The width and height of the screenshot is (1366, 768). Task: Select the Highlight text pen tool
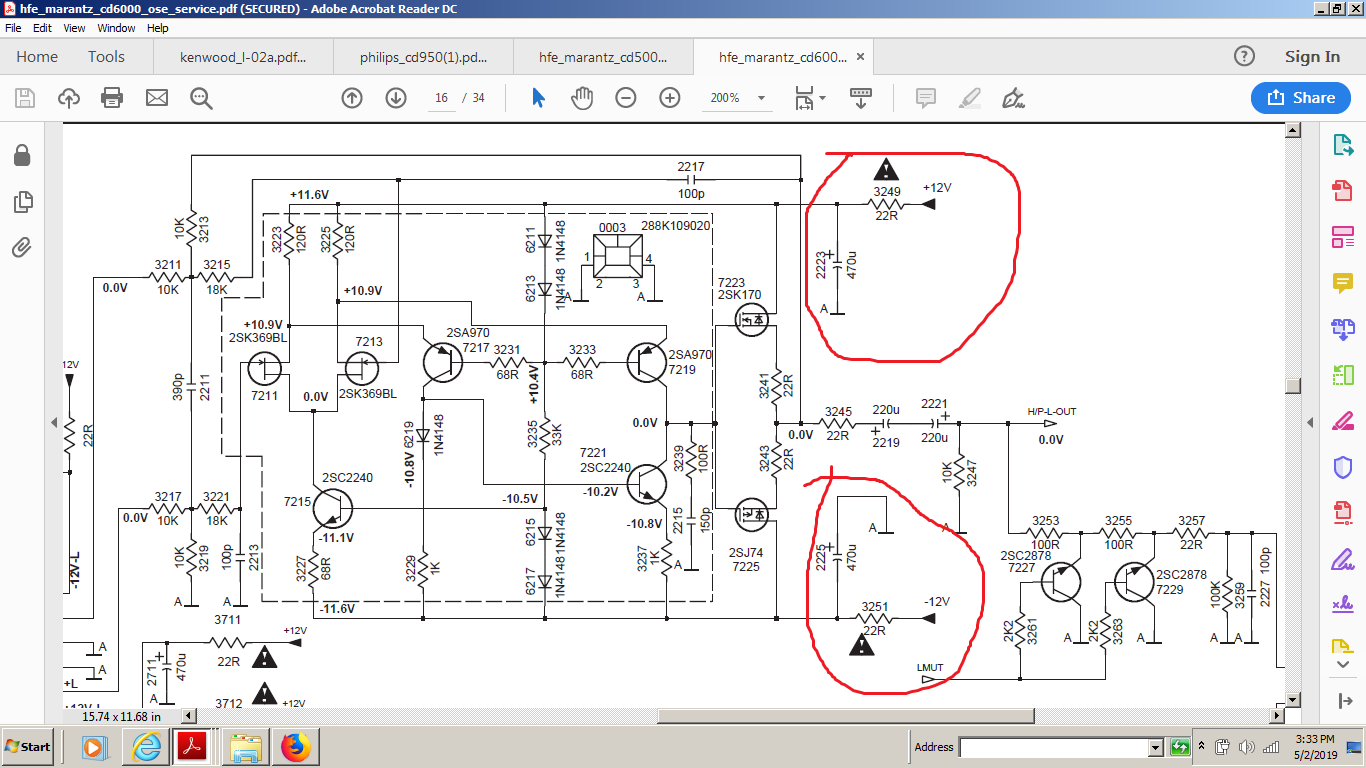click(x=970, y=98)
